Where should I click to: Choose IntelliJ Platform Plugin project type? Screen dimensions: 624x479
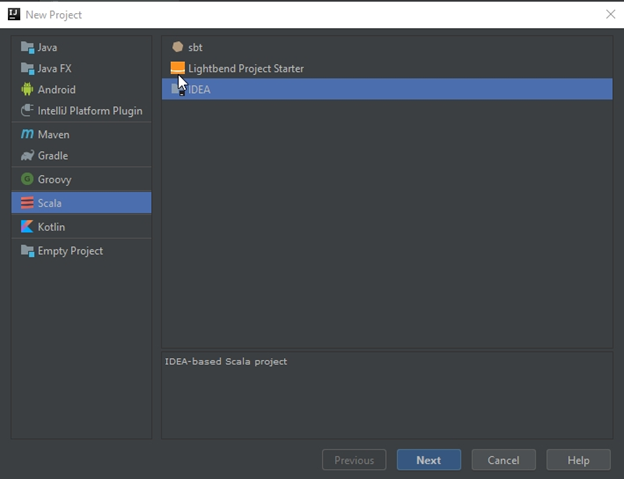[x=81, y=111]
